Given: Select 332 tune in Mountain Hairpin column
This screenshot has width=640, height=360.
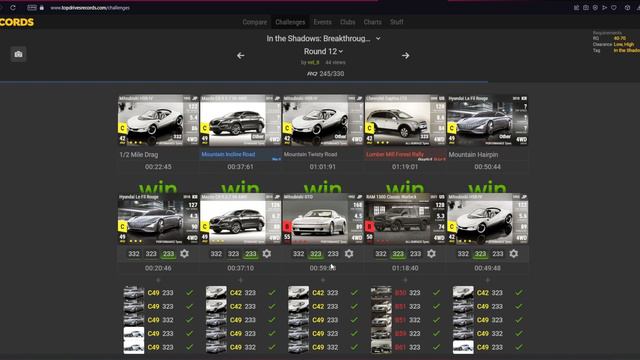Looking at the screenshot, I should 463,253.
